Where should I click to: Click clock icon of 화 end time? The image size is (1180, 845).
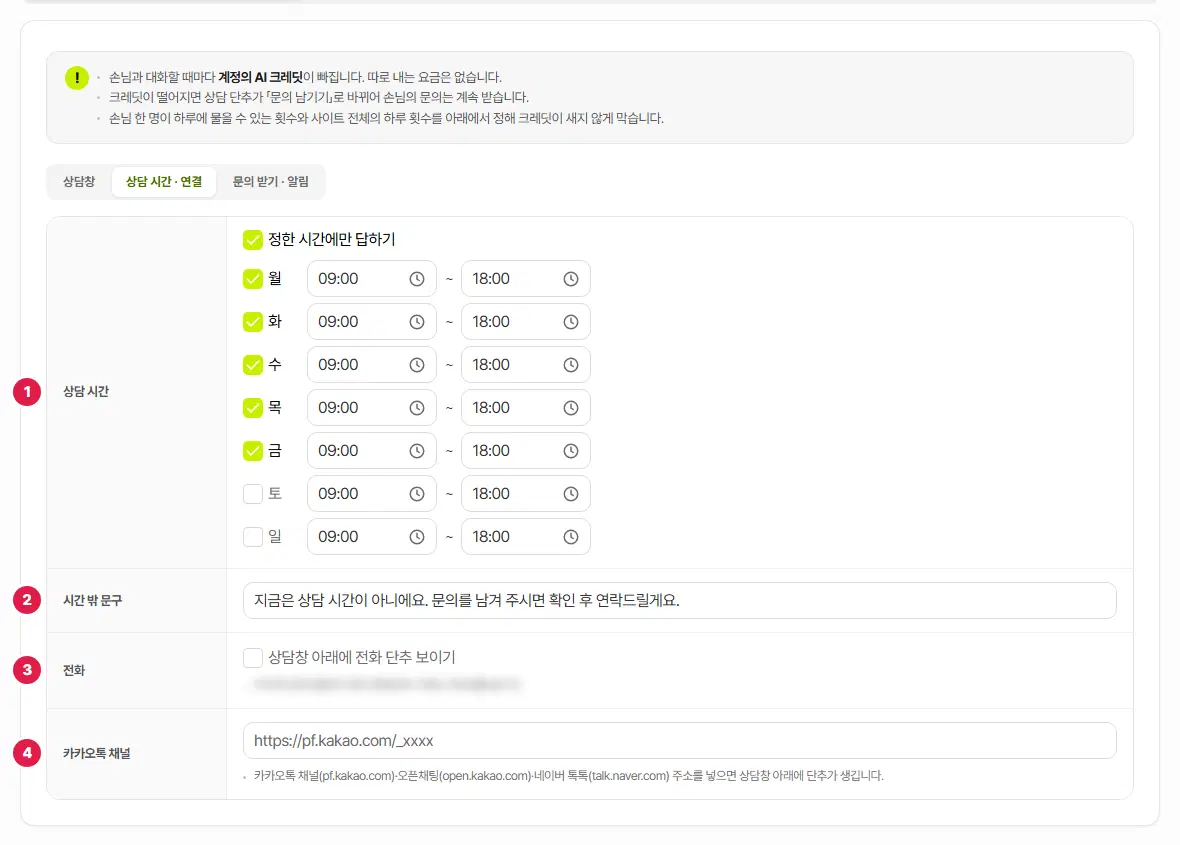[571, 322]
